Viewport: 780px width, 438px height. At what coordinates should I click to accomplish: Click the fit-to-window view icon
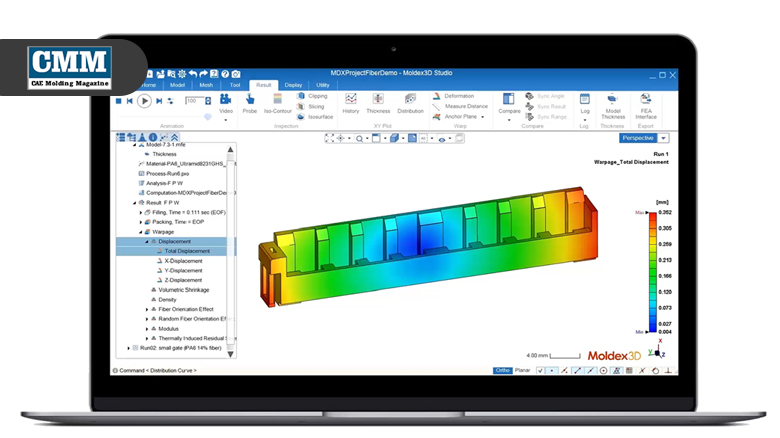[329, 138]
